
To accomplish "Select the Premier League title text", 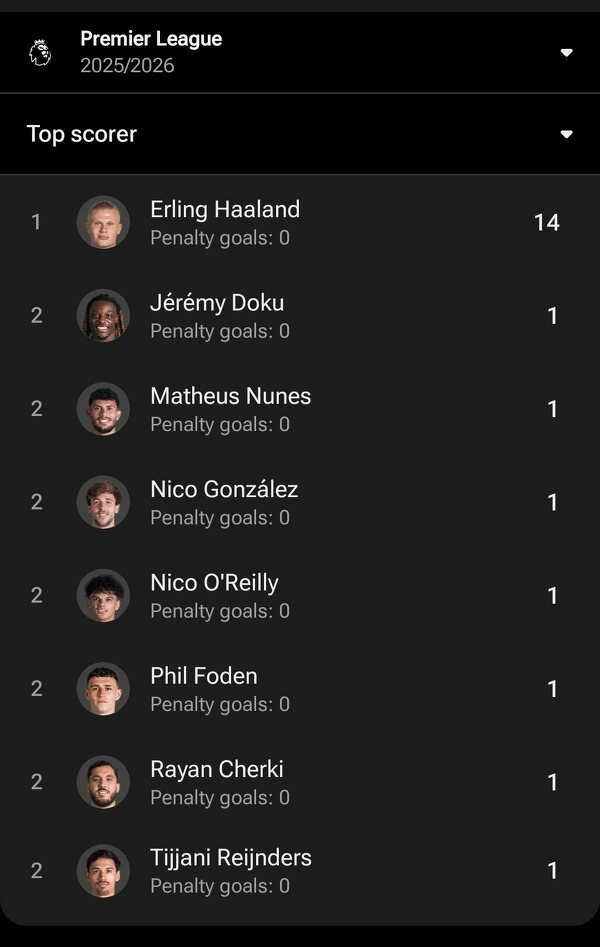I will coord(151,39).
